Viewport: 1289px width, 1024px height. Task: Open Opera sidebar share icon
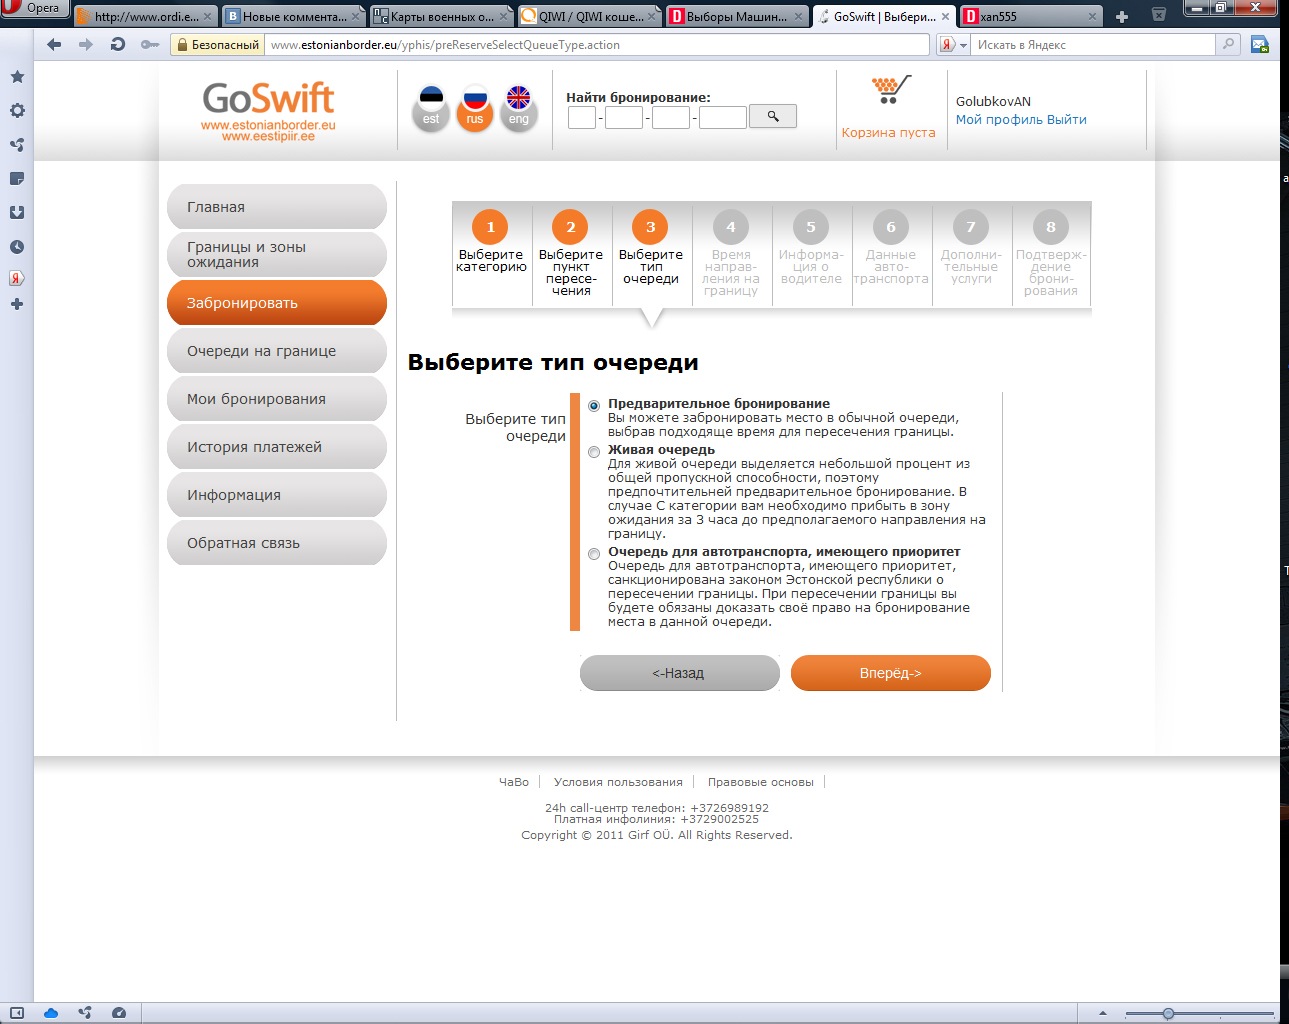coord(17,145)
